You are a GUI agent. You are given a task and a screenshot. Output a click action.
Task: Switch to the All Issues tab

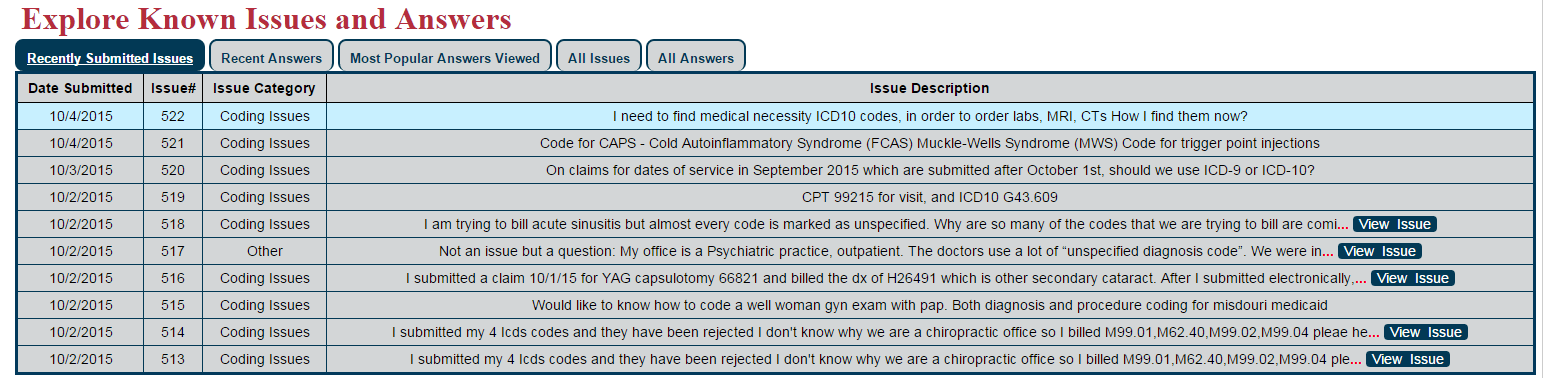[x=599, y=57]
